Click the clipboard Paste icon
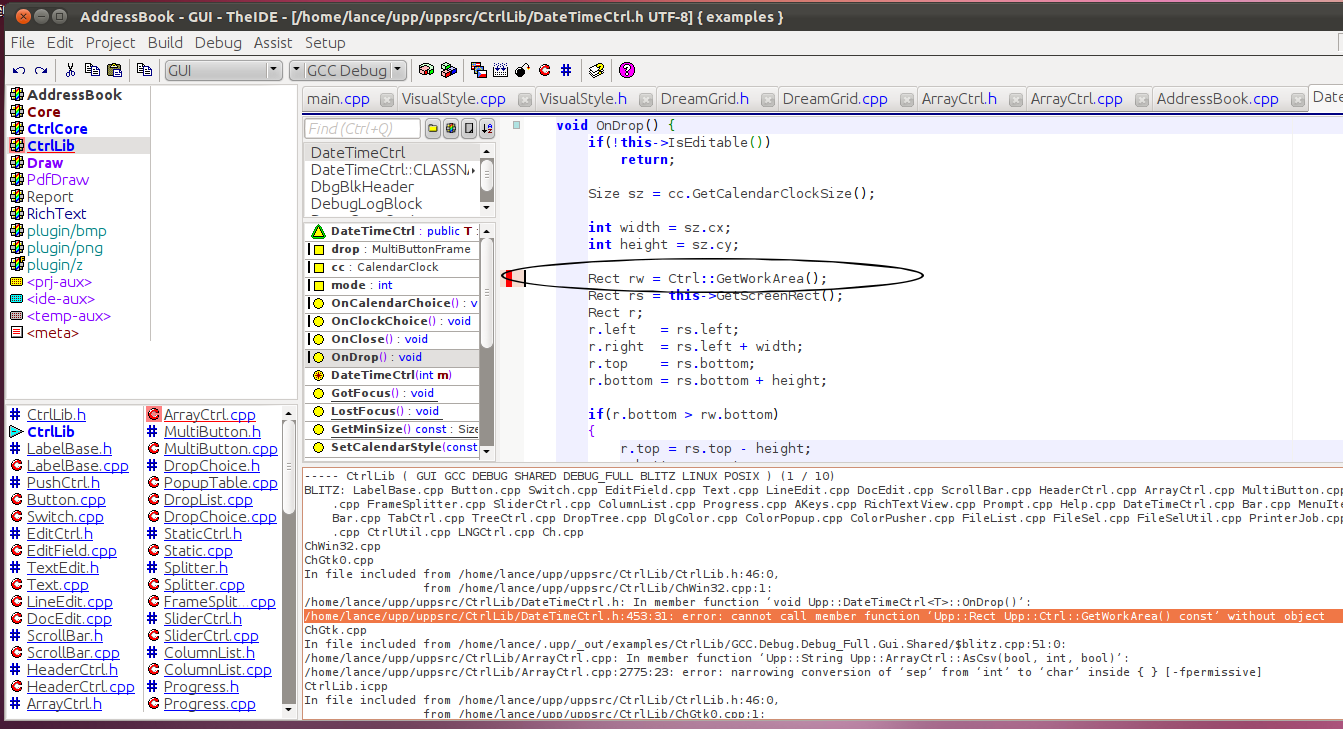1343x729 pixels. 114,70
